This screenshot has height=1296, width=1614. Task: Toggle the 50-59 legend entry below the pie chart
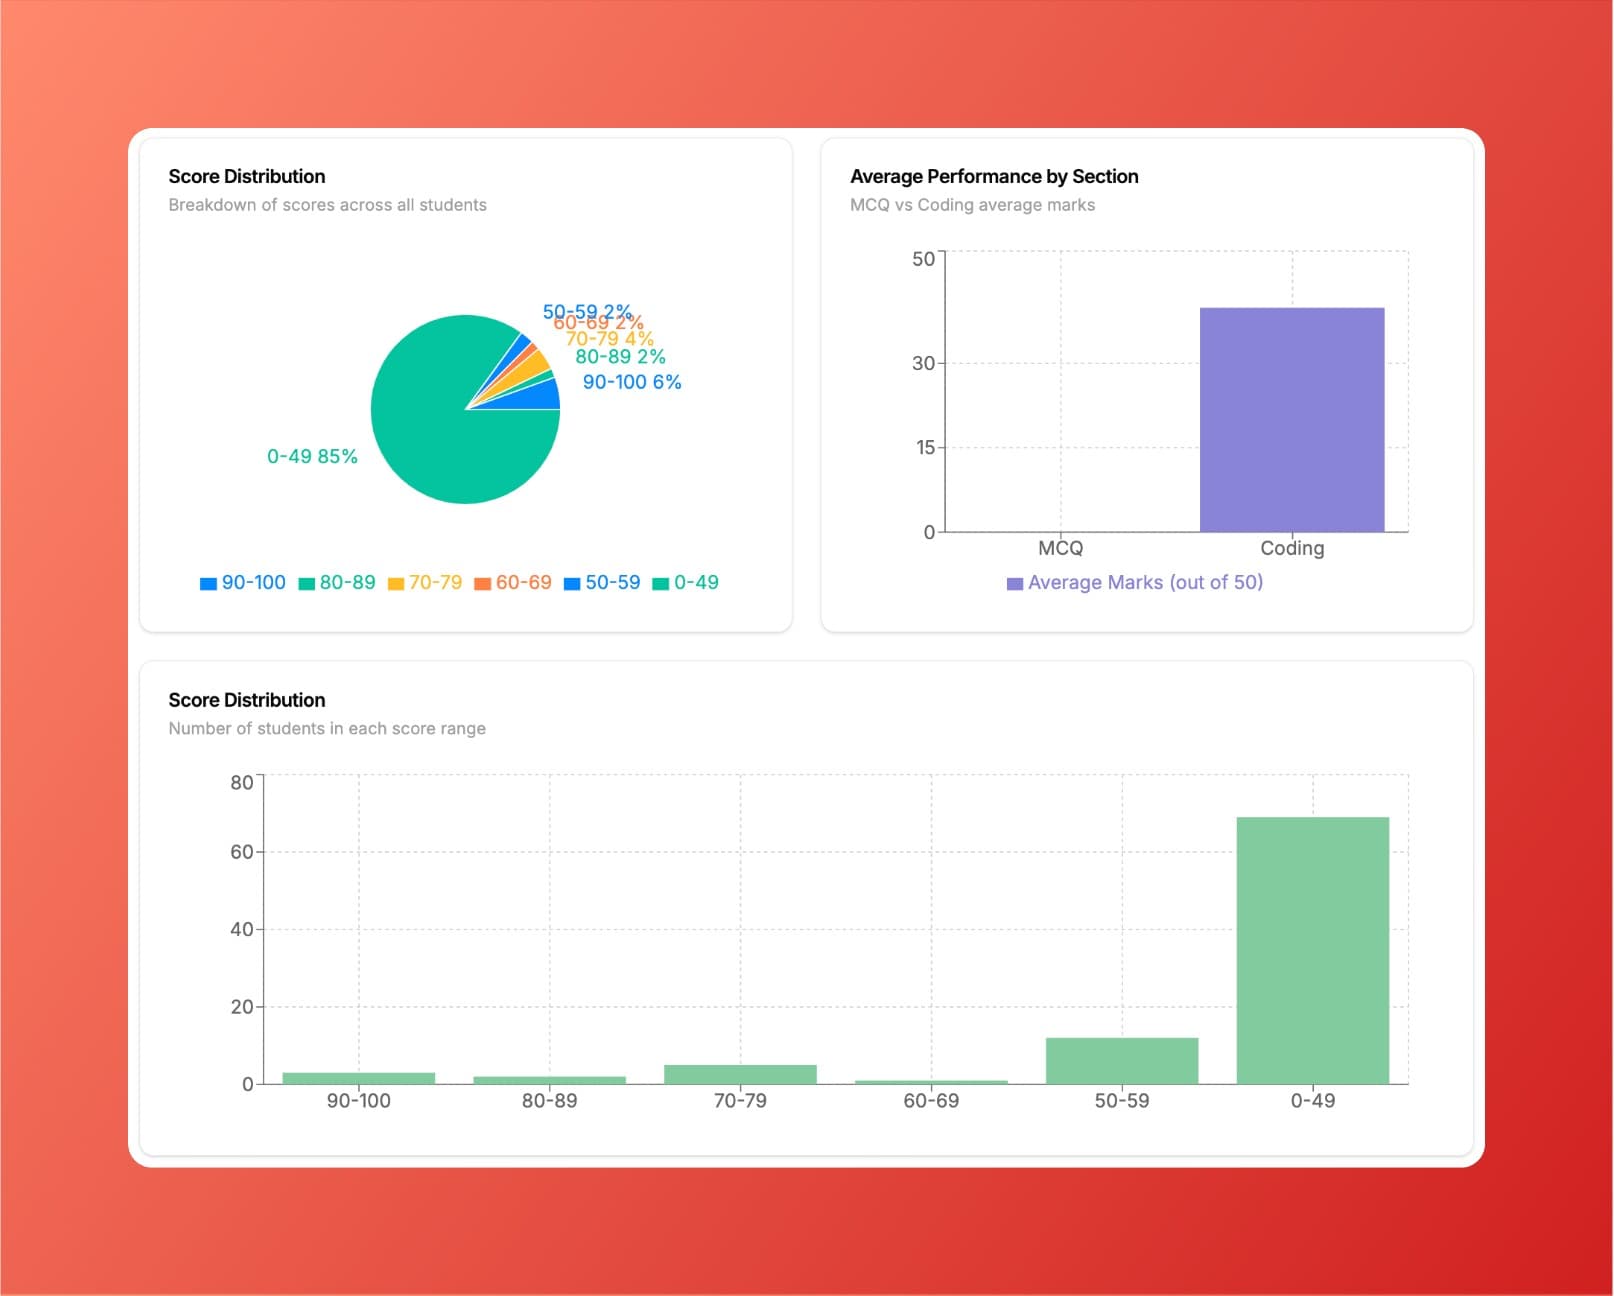[602, 583]
